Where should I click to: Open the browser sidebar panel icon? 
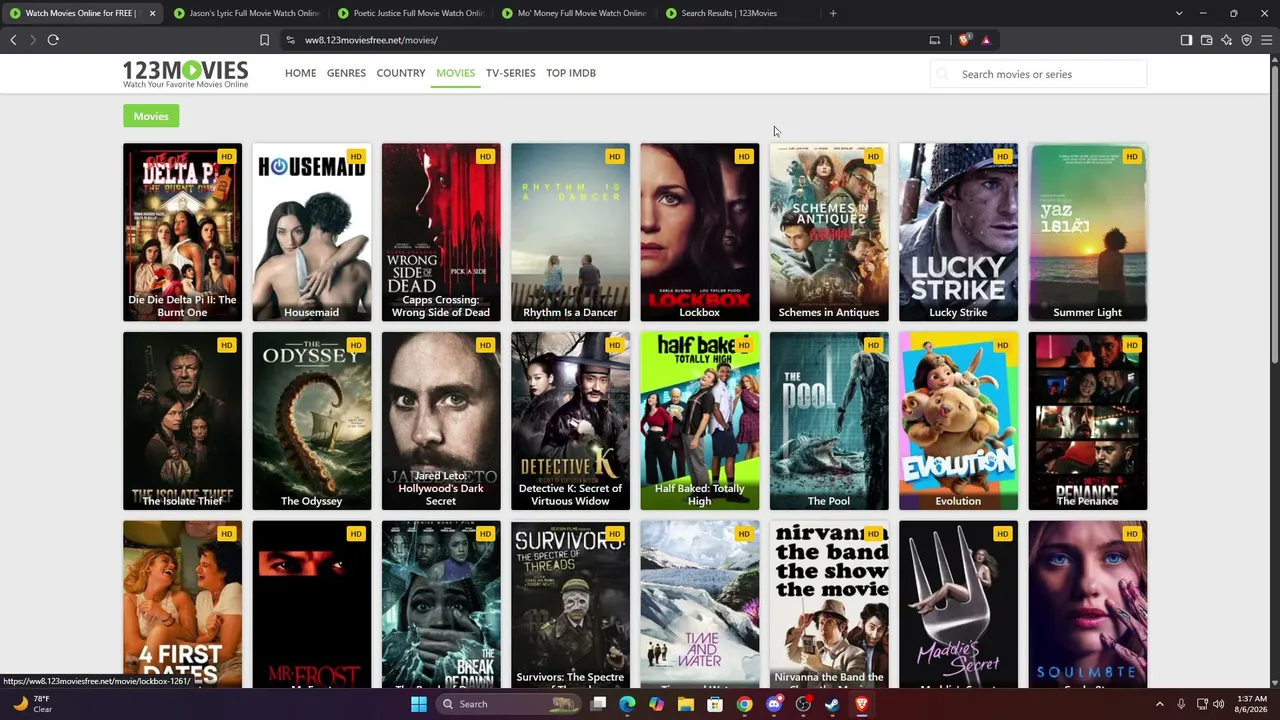pyautogui.click(x=1186, y=40)
